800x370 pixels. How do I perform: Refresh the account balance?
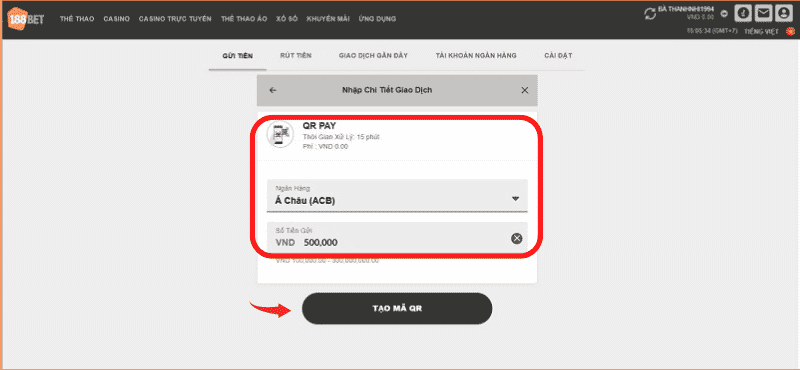tap(650, 14)
